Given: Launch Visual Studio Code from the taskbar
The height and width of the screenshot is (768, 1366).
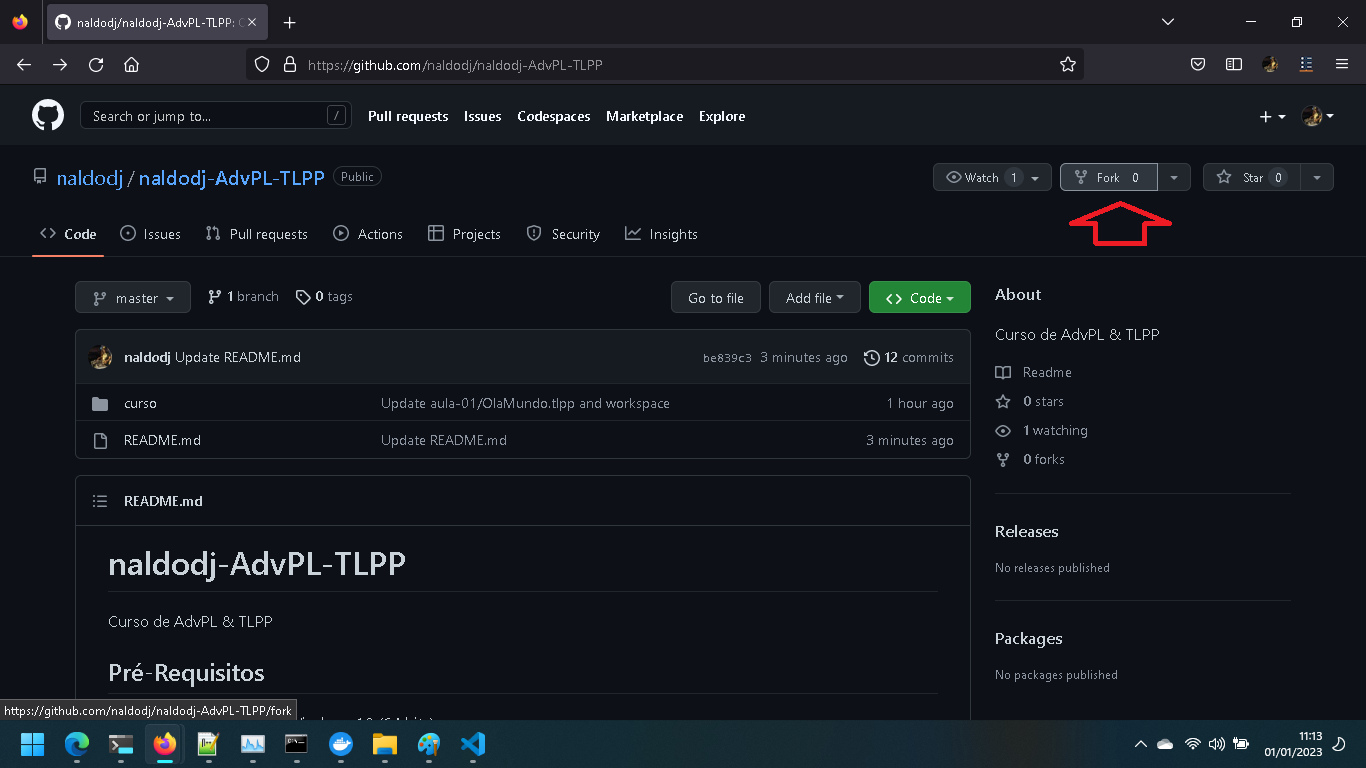Looking at the screenshot, I should (x=472, y=744).
